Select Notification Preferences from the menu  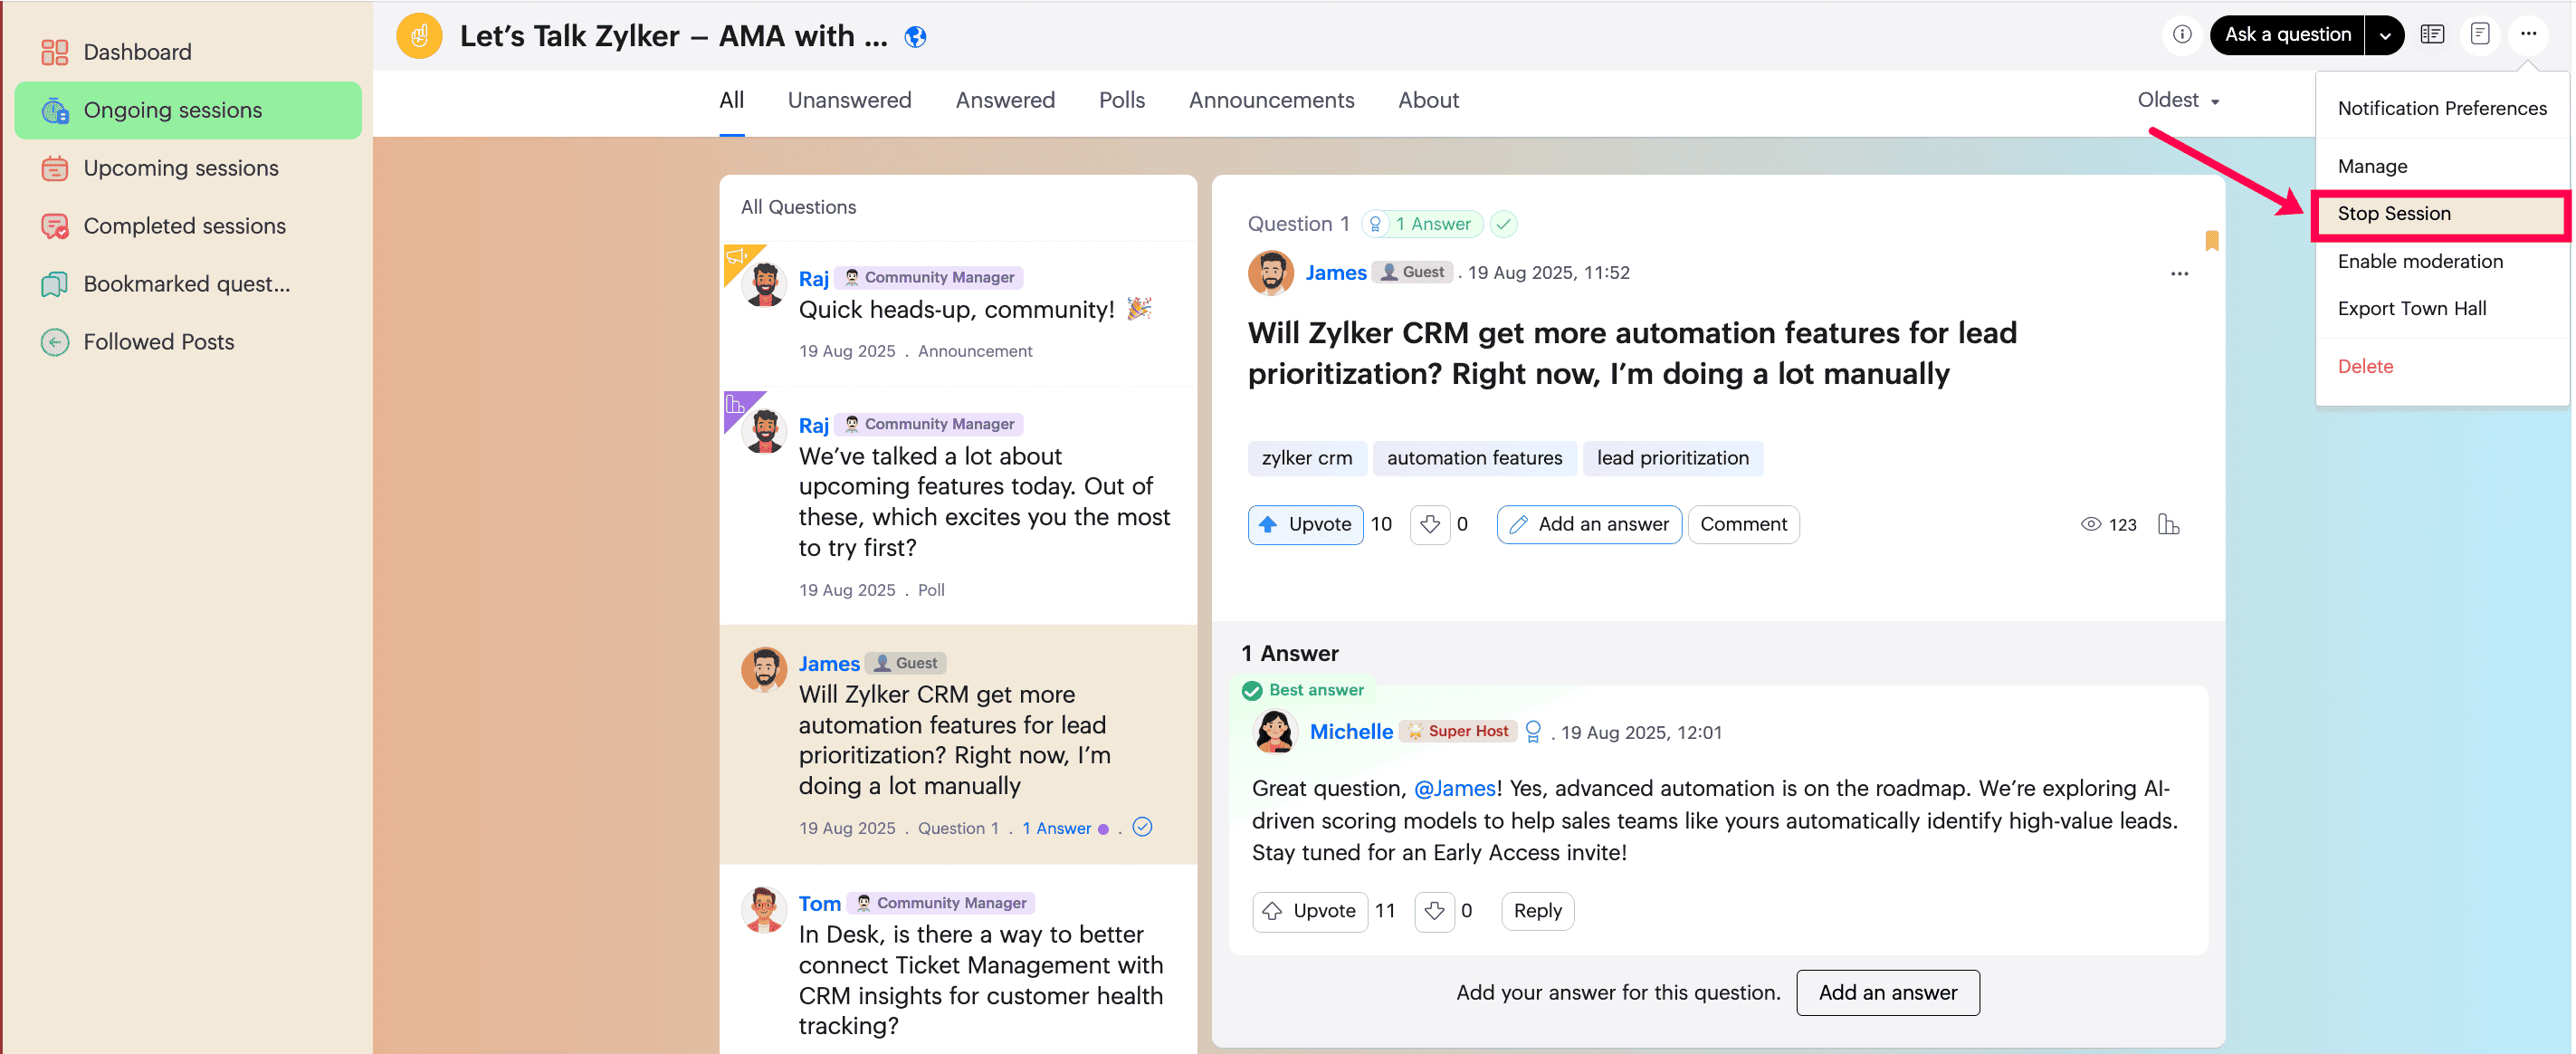[2441, 108]
